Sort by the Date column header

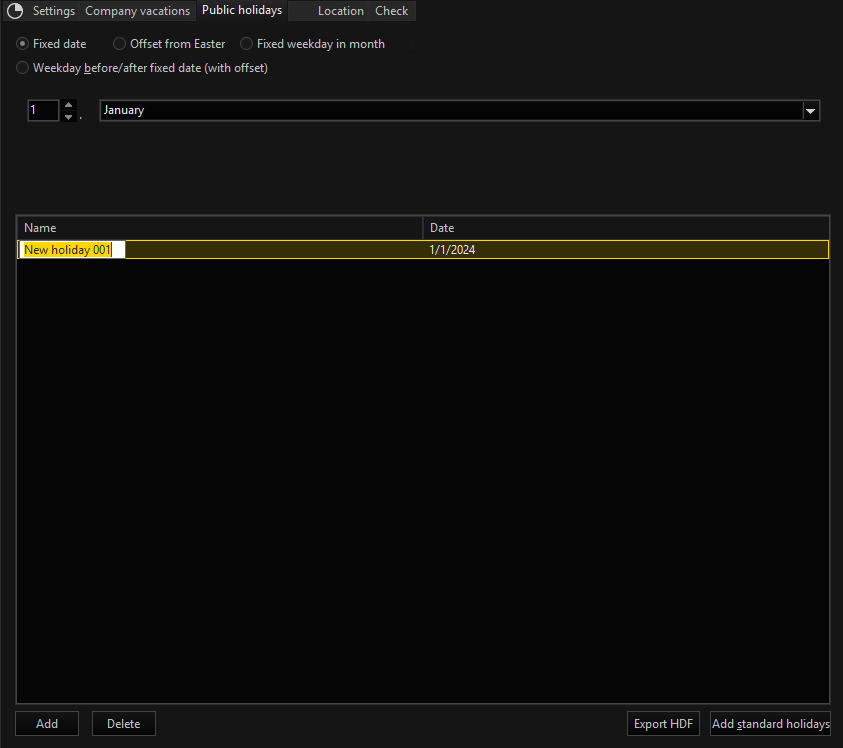626,227
